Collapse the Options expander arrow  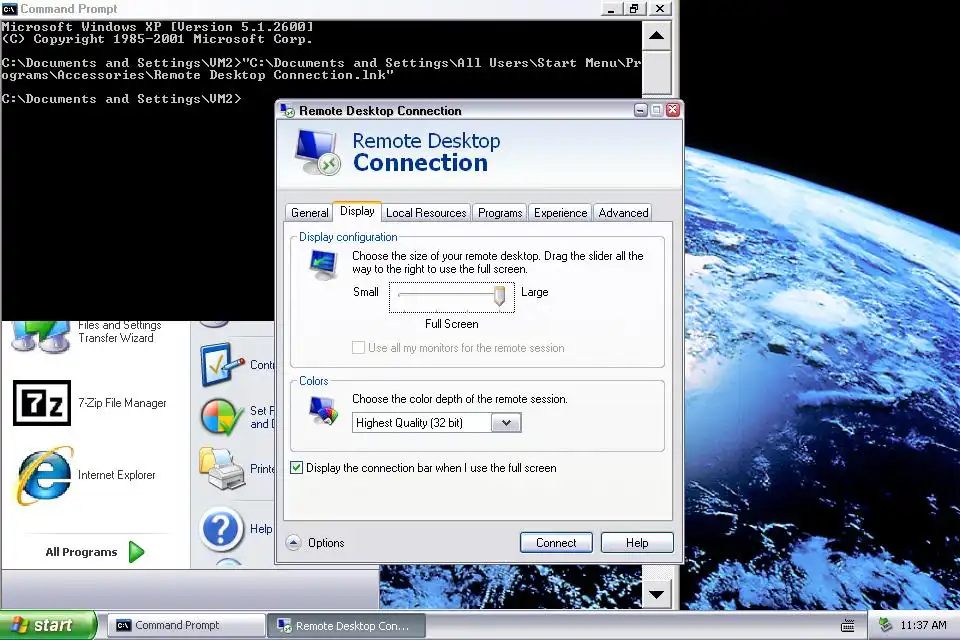click(293, 543)
